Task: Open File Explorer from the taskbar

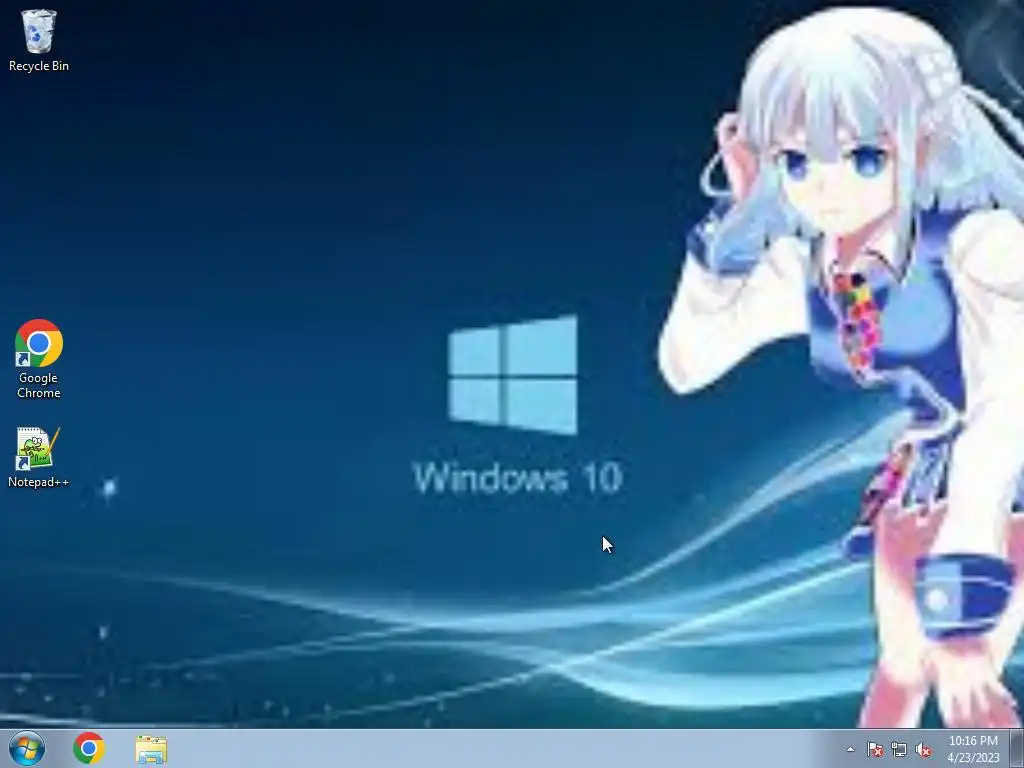Action: [x=151, y=749]
